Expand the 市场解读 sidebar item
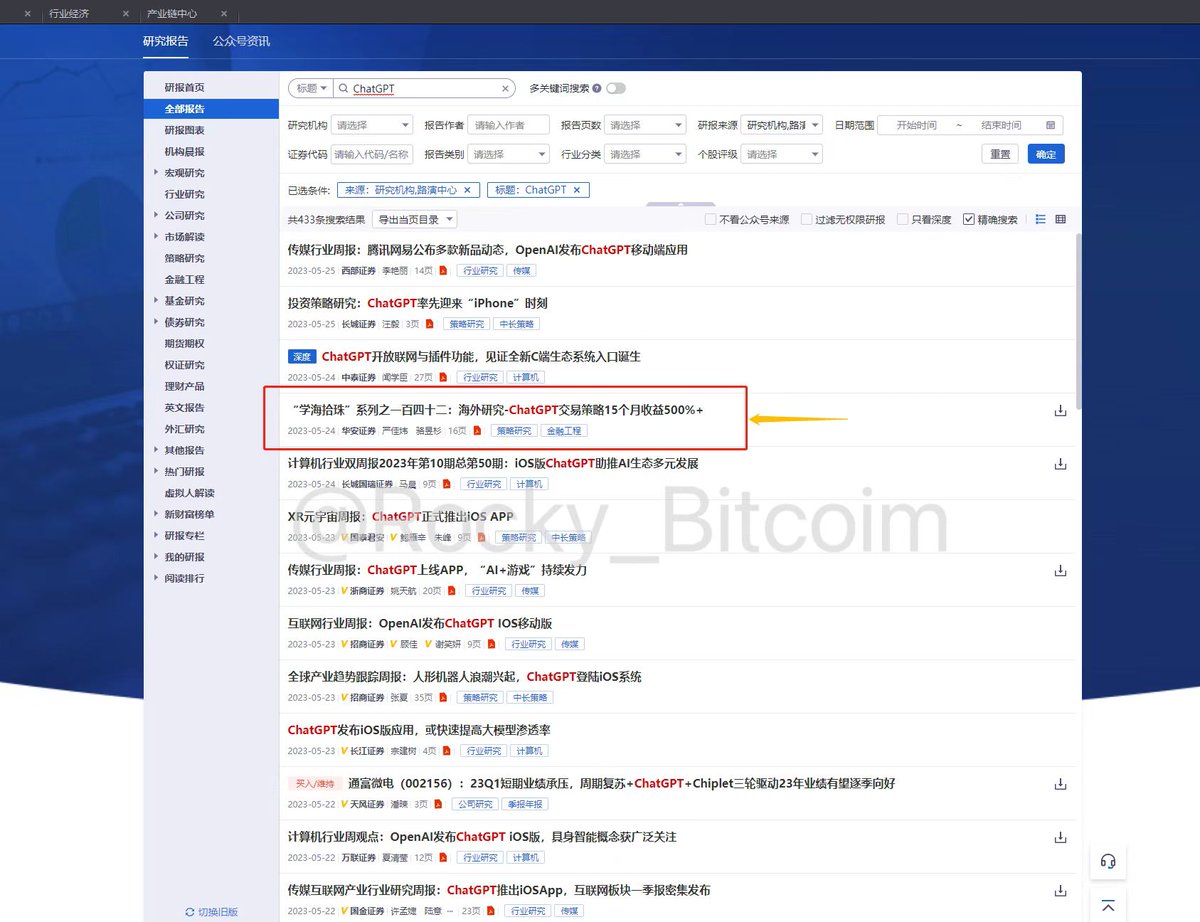1200x922 pixels. coord(156,237)
